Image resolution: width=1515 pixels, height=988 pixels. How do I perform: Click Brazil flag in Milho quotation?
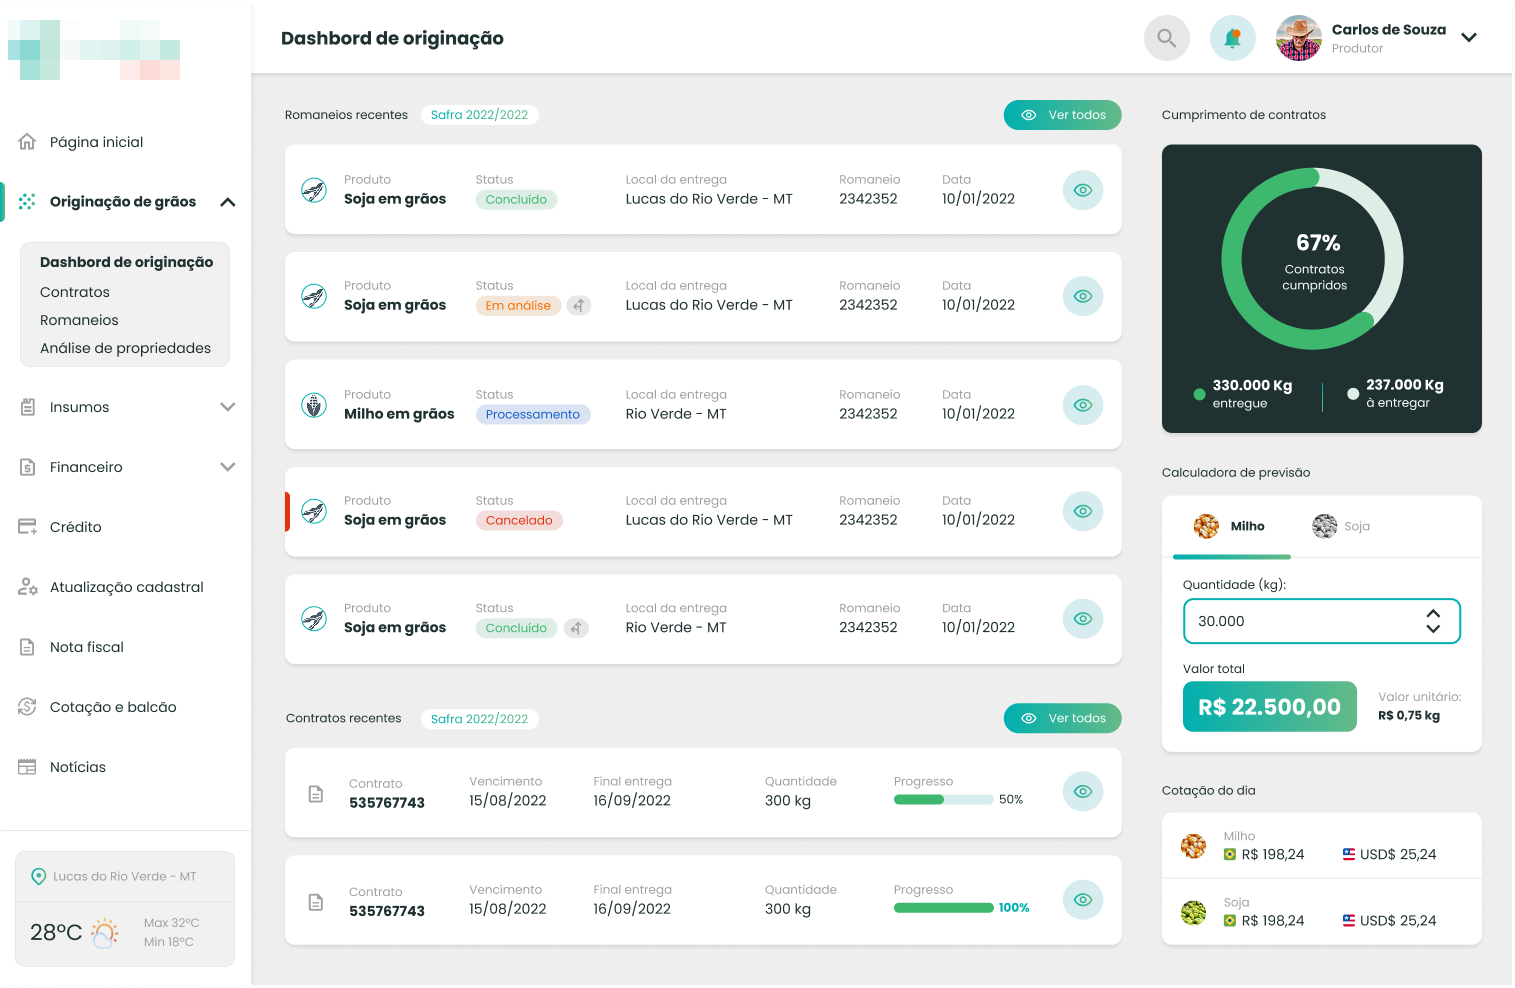(x=1230, y=854)
